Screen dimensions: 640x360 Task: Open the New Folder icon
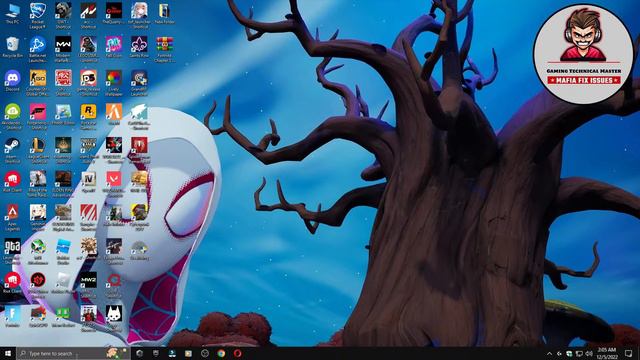point(164,13)
